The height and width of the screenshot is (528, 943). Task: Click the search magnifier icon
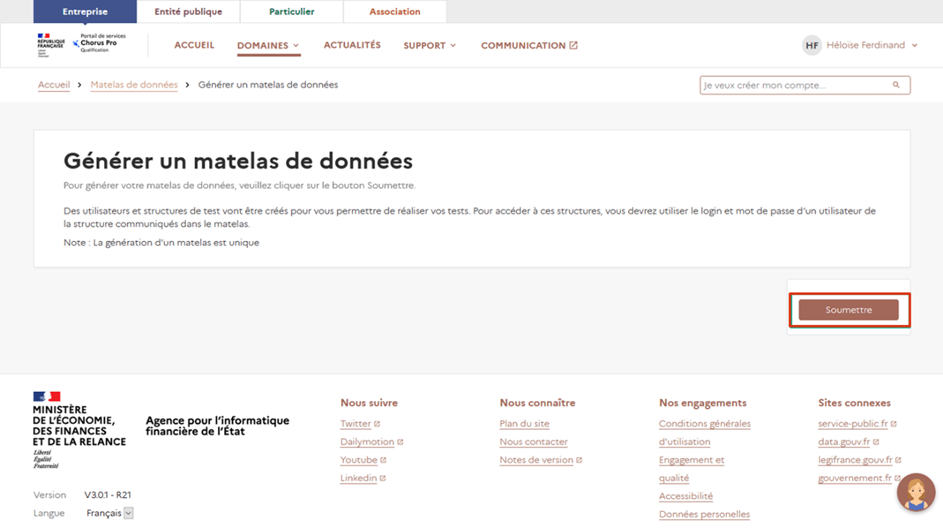click(897, 85)
